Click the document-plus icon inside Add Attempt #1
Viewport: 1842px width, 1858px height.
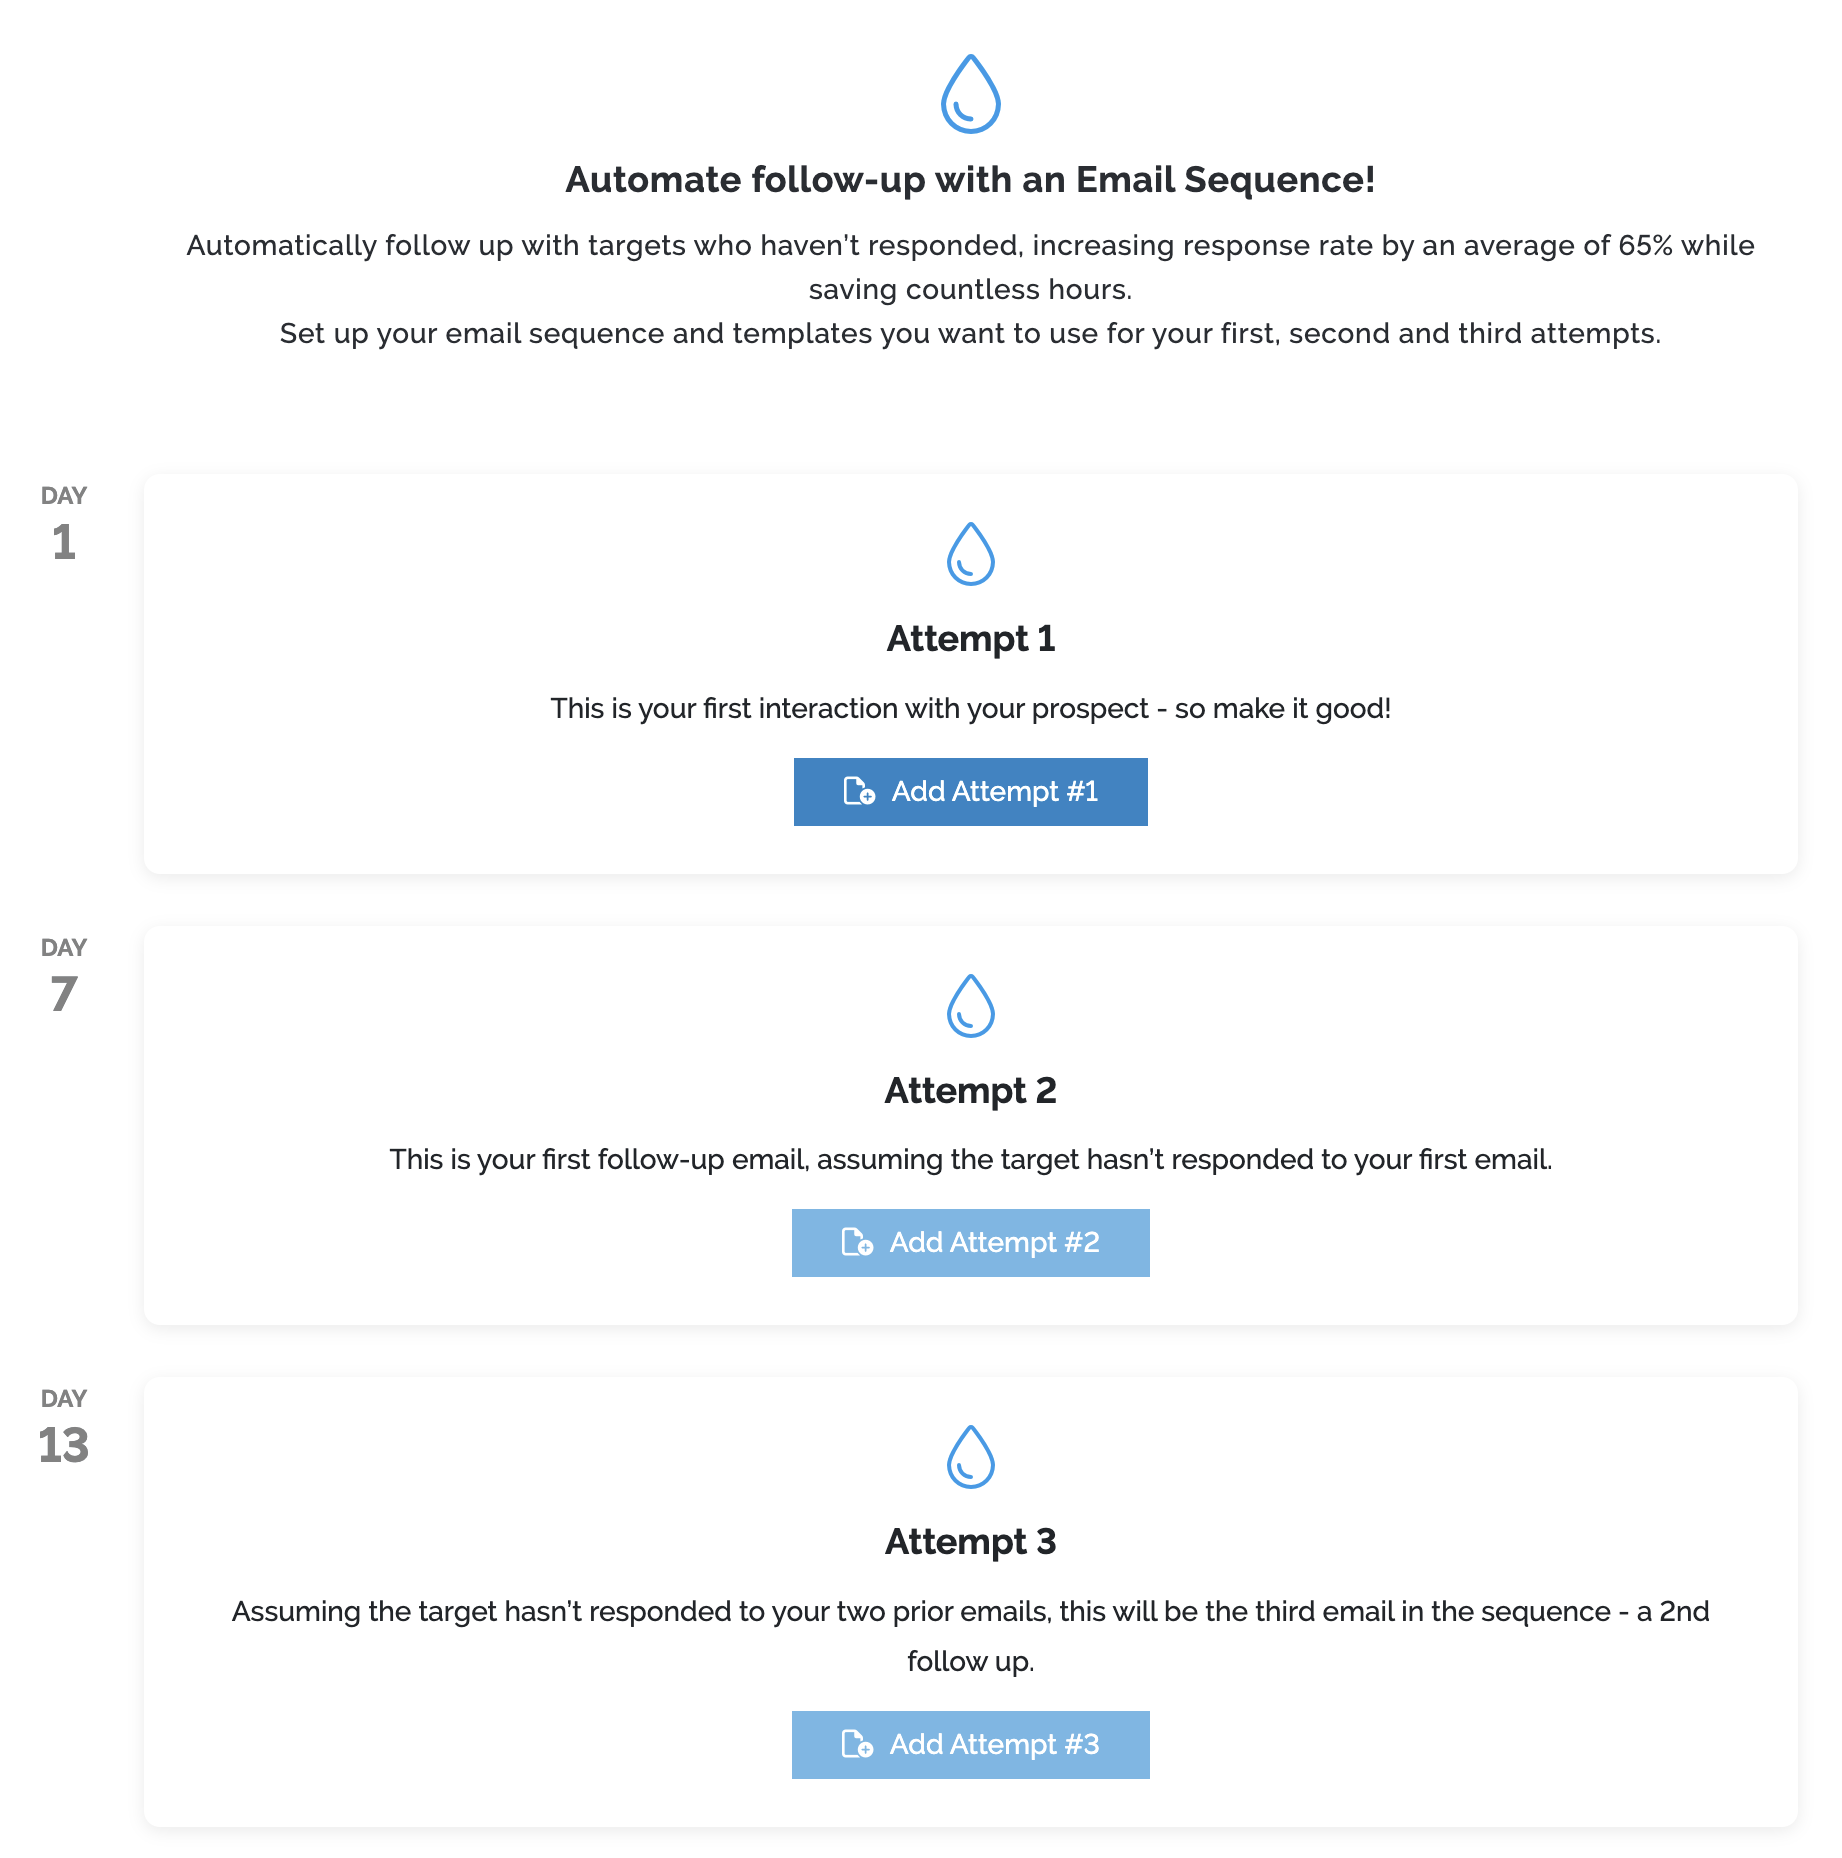pos(858,791)
